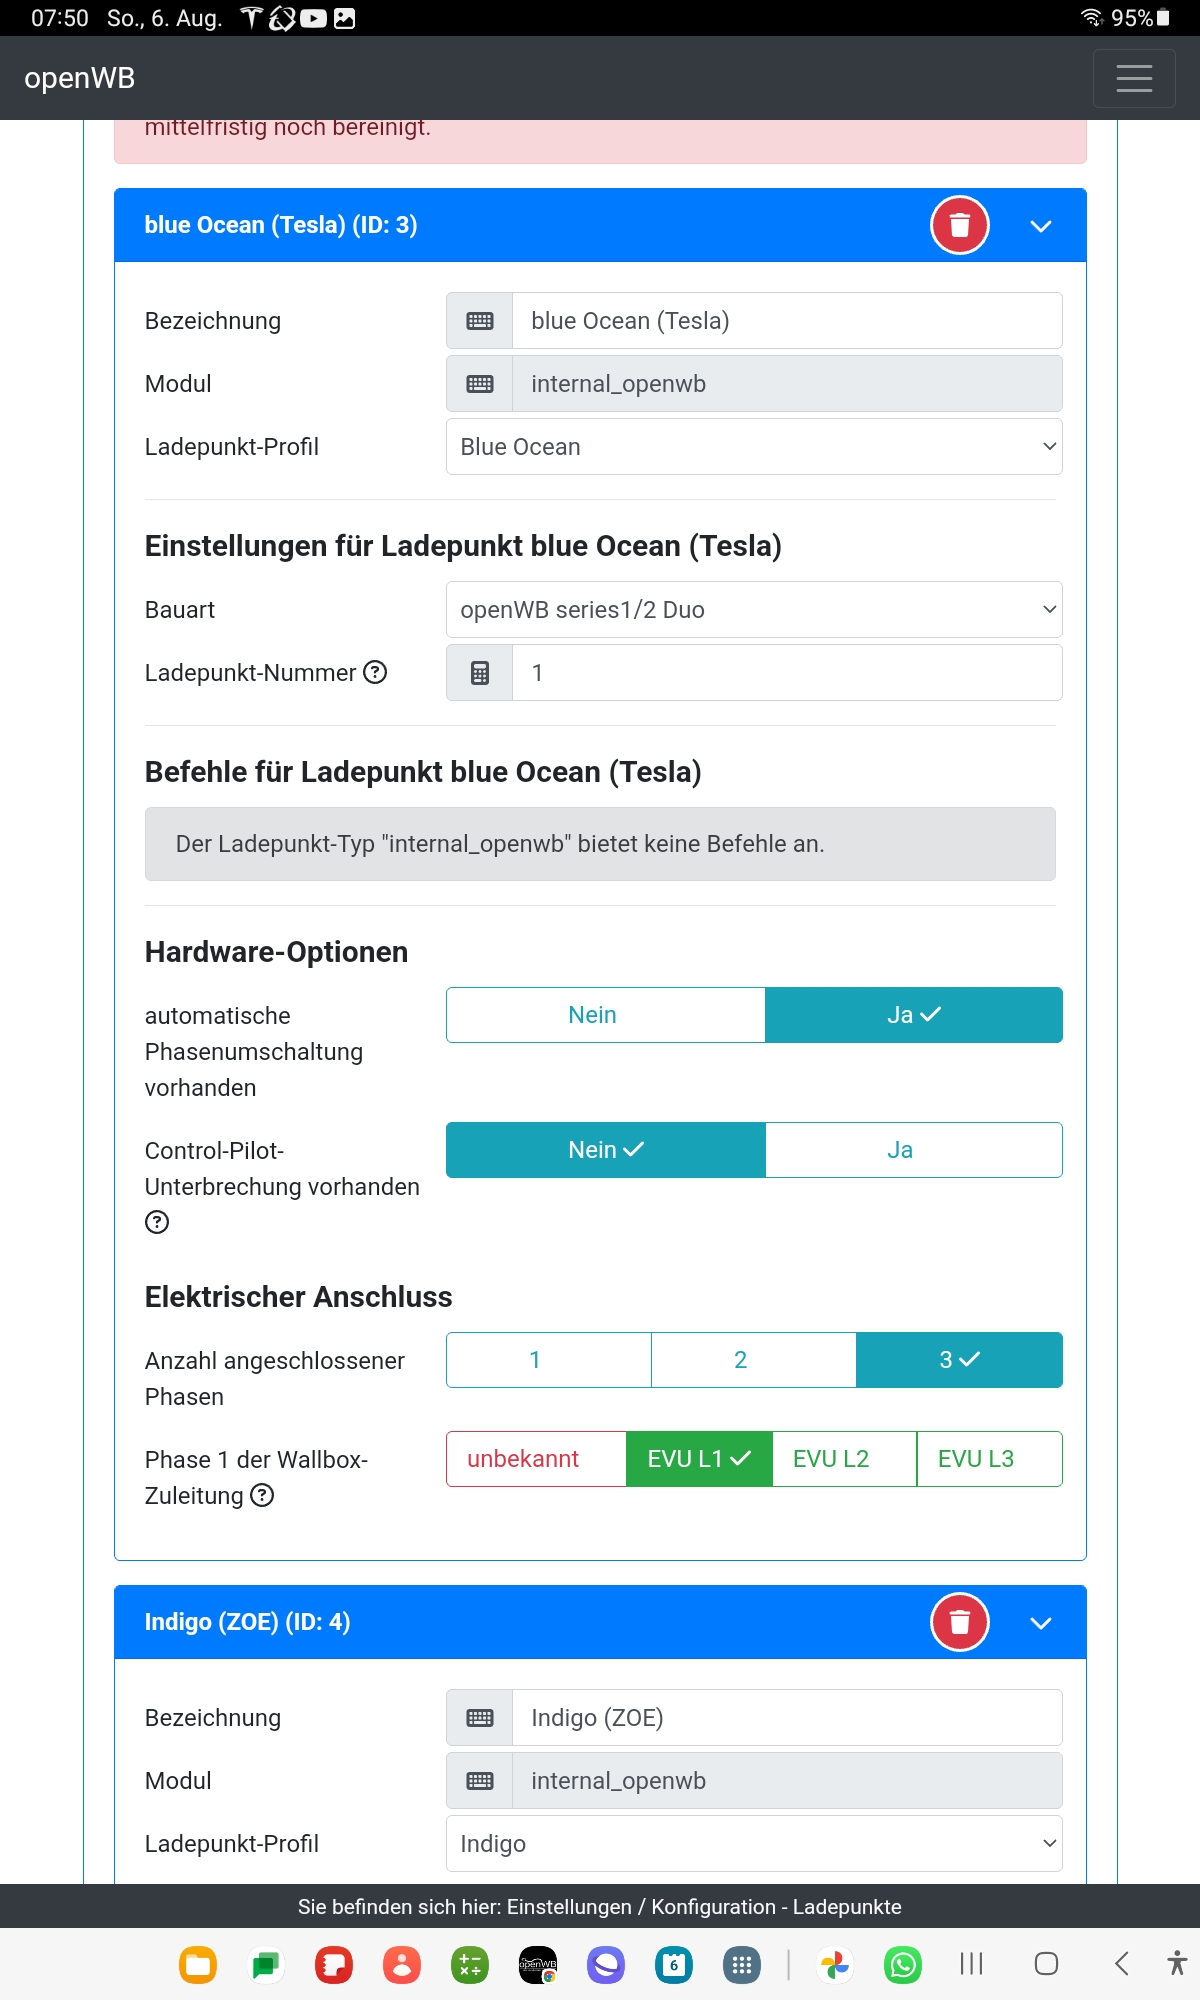Image resolution: width=1200 pixels, height=2000 pixels.
Task: Tap the recent apps navigation button
Action: (971, 1964)
